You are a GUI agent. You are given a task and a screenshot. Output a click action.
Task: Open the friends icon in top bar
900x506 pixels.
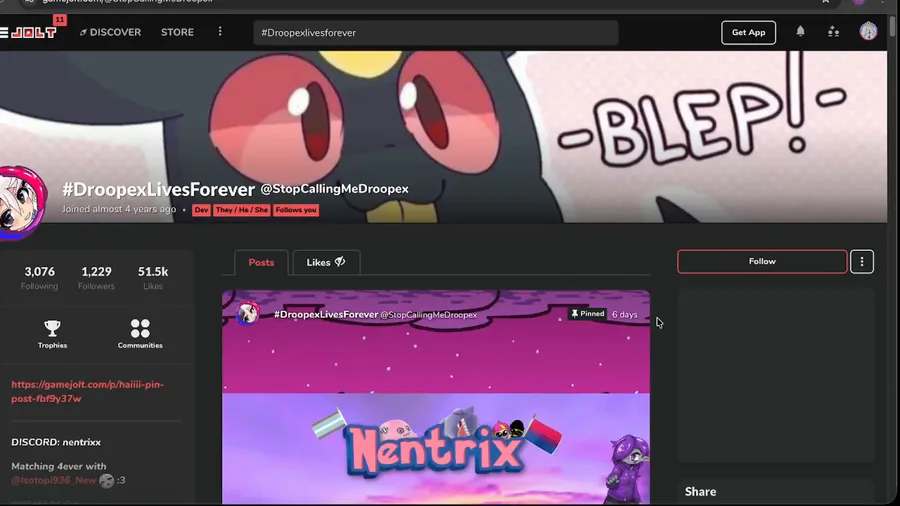click(833, 32)
